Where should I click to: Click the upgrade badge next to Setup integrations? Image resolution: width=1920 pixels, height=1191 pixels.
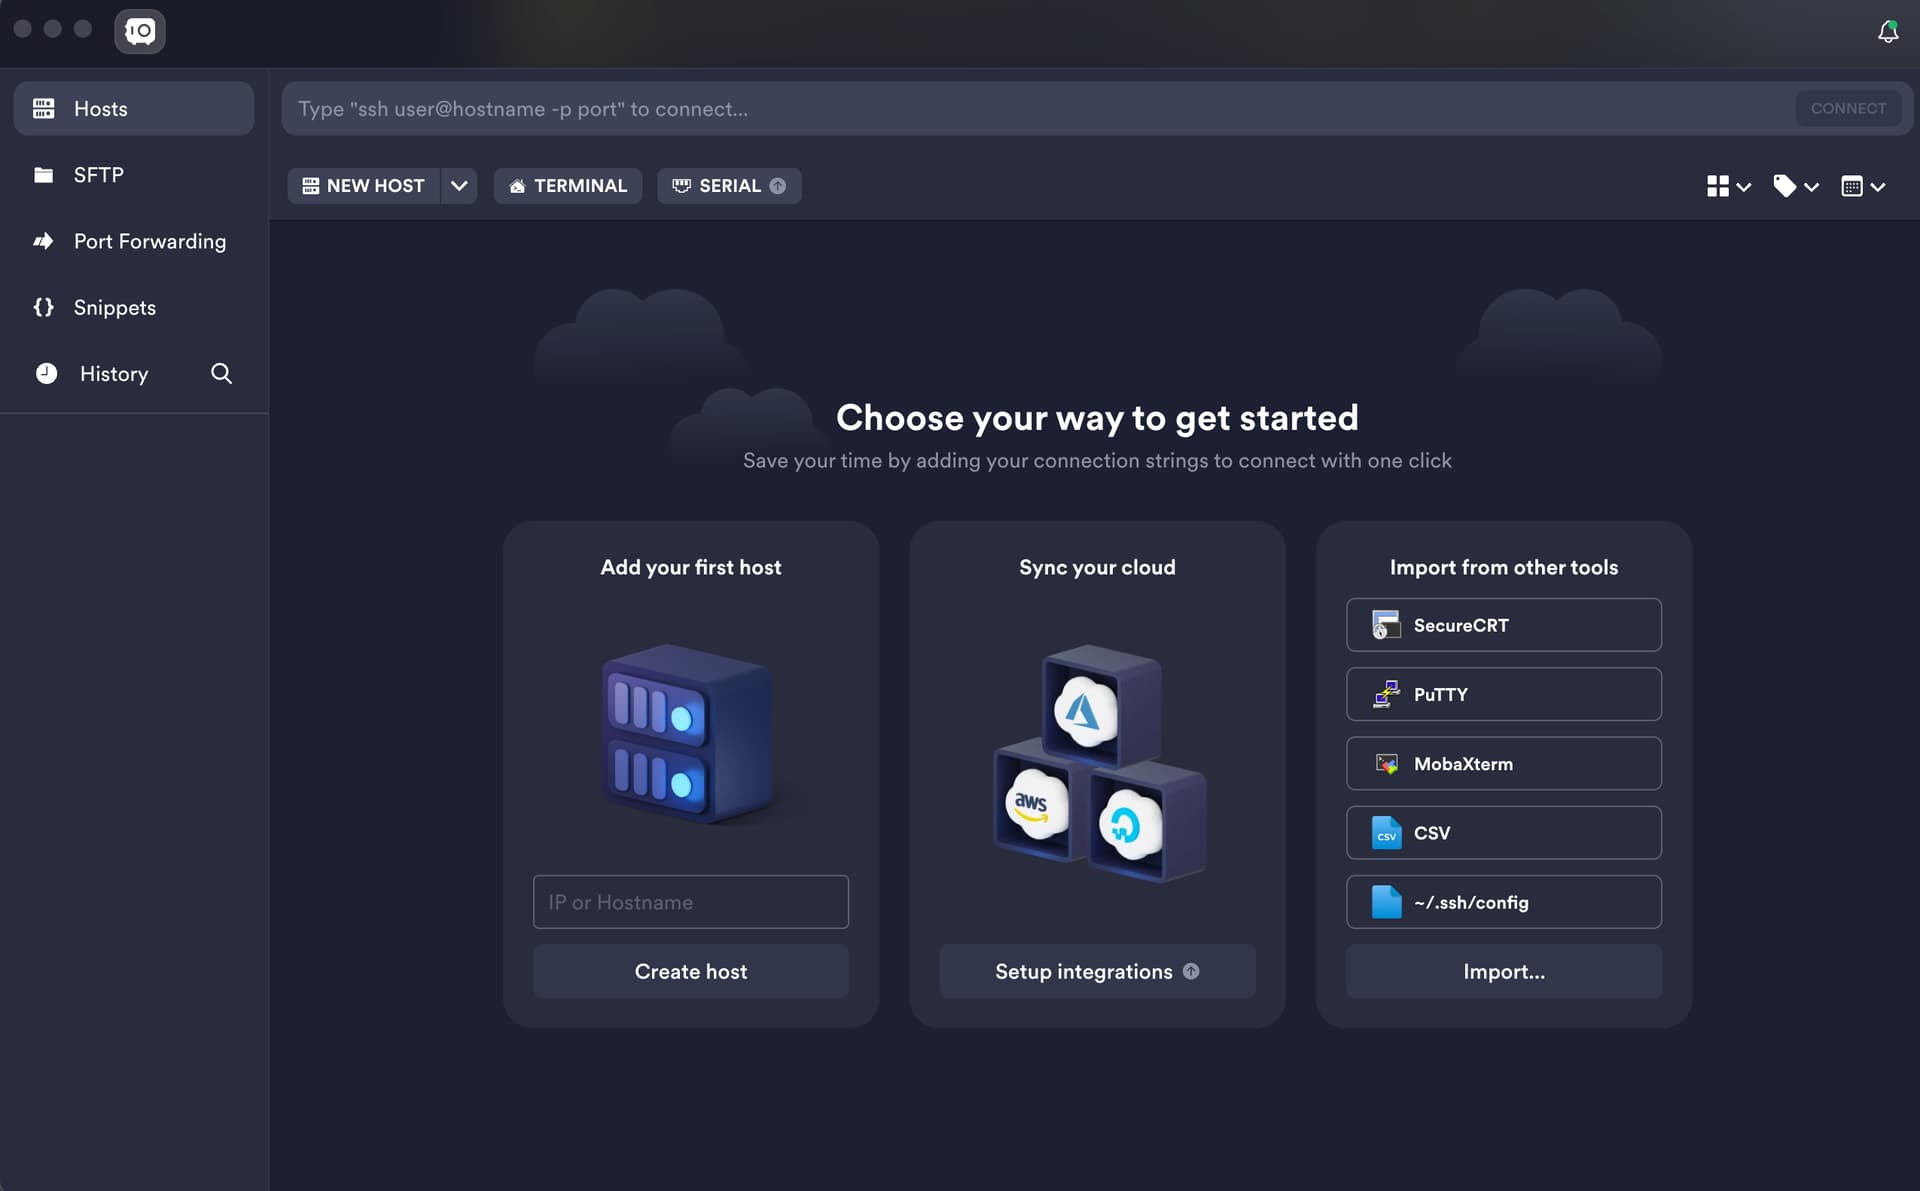(1191, 971)
